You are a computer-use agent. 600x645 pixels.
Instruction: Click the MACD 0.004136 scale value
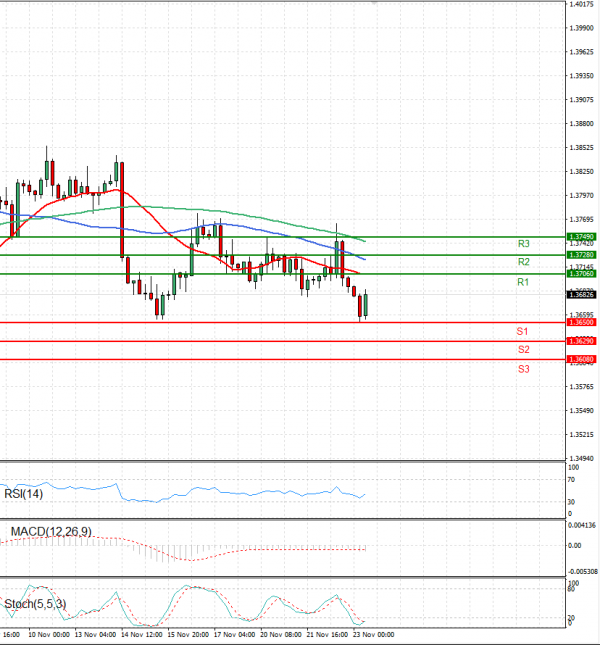click(x=581, y=525)
